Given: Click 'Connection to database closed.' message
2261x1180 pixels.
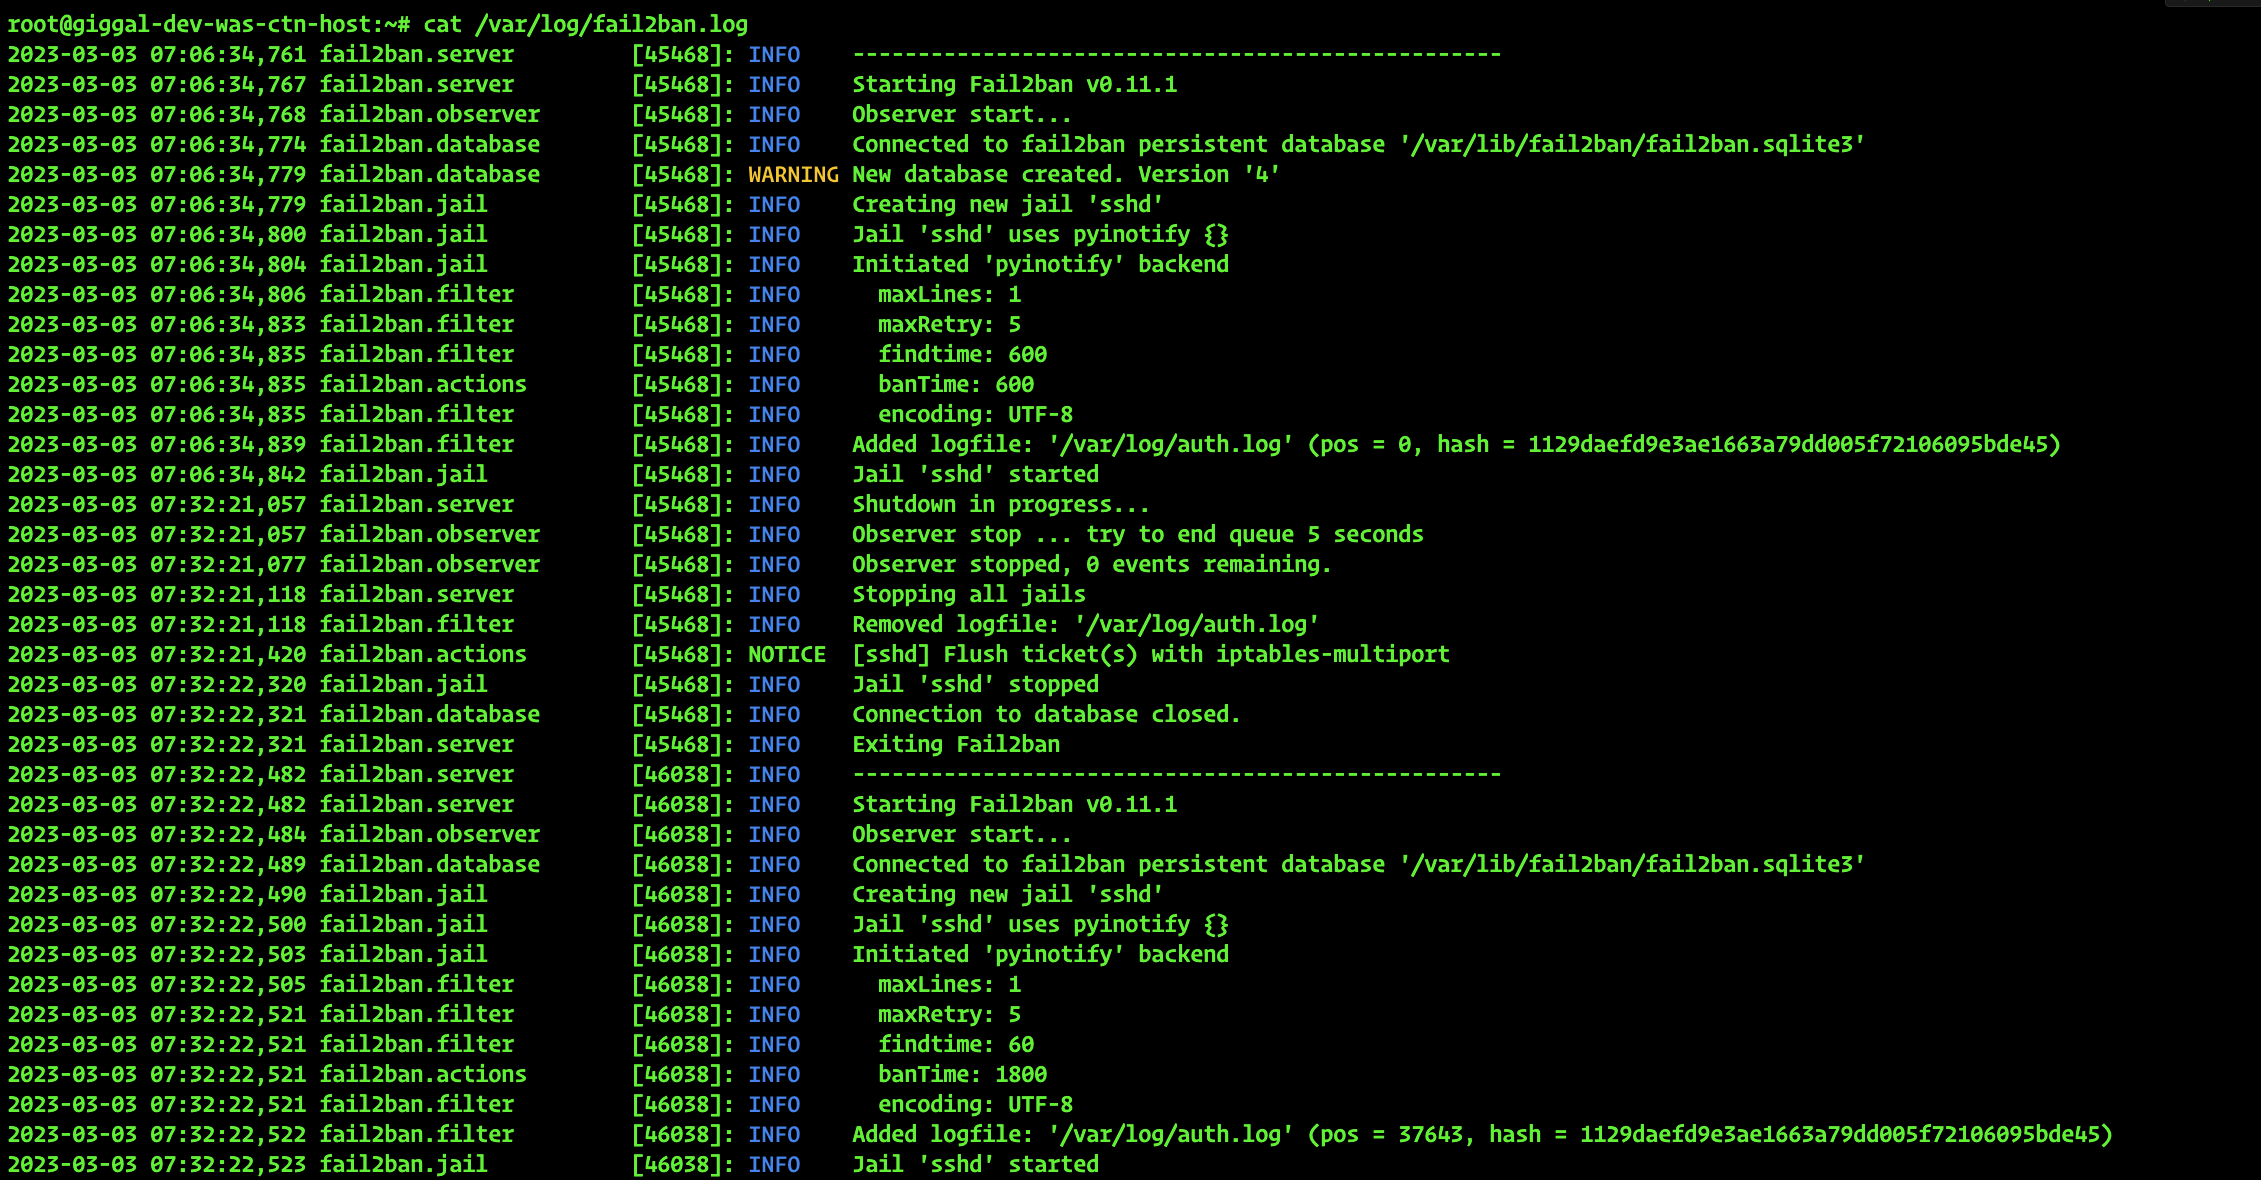Looking at the screenshot, I should pyautogui.click(x=1045, y=714).
